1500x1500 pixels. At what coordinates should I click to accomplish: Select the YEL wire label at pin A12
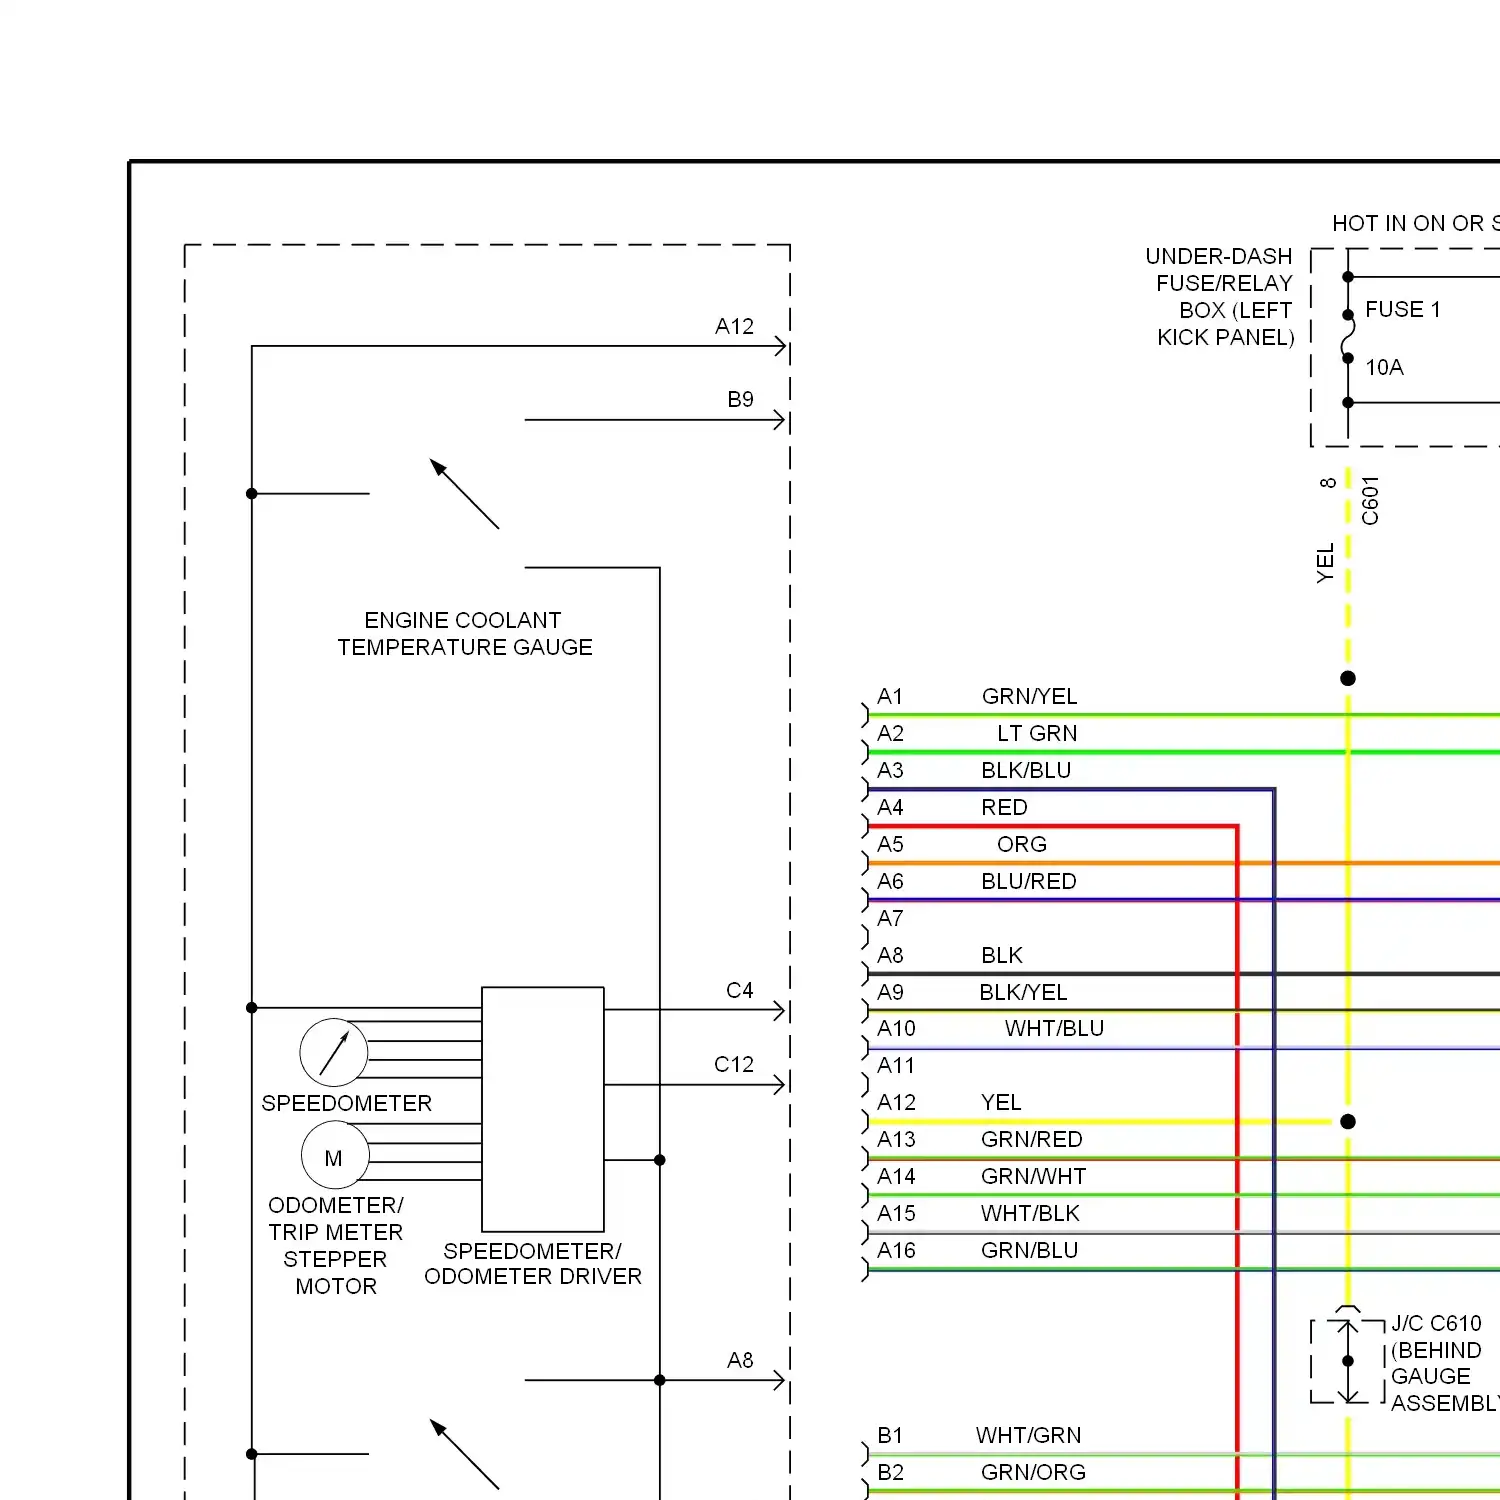coord(1001,1102)
